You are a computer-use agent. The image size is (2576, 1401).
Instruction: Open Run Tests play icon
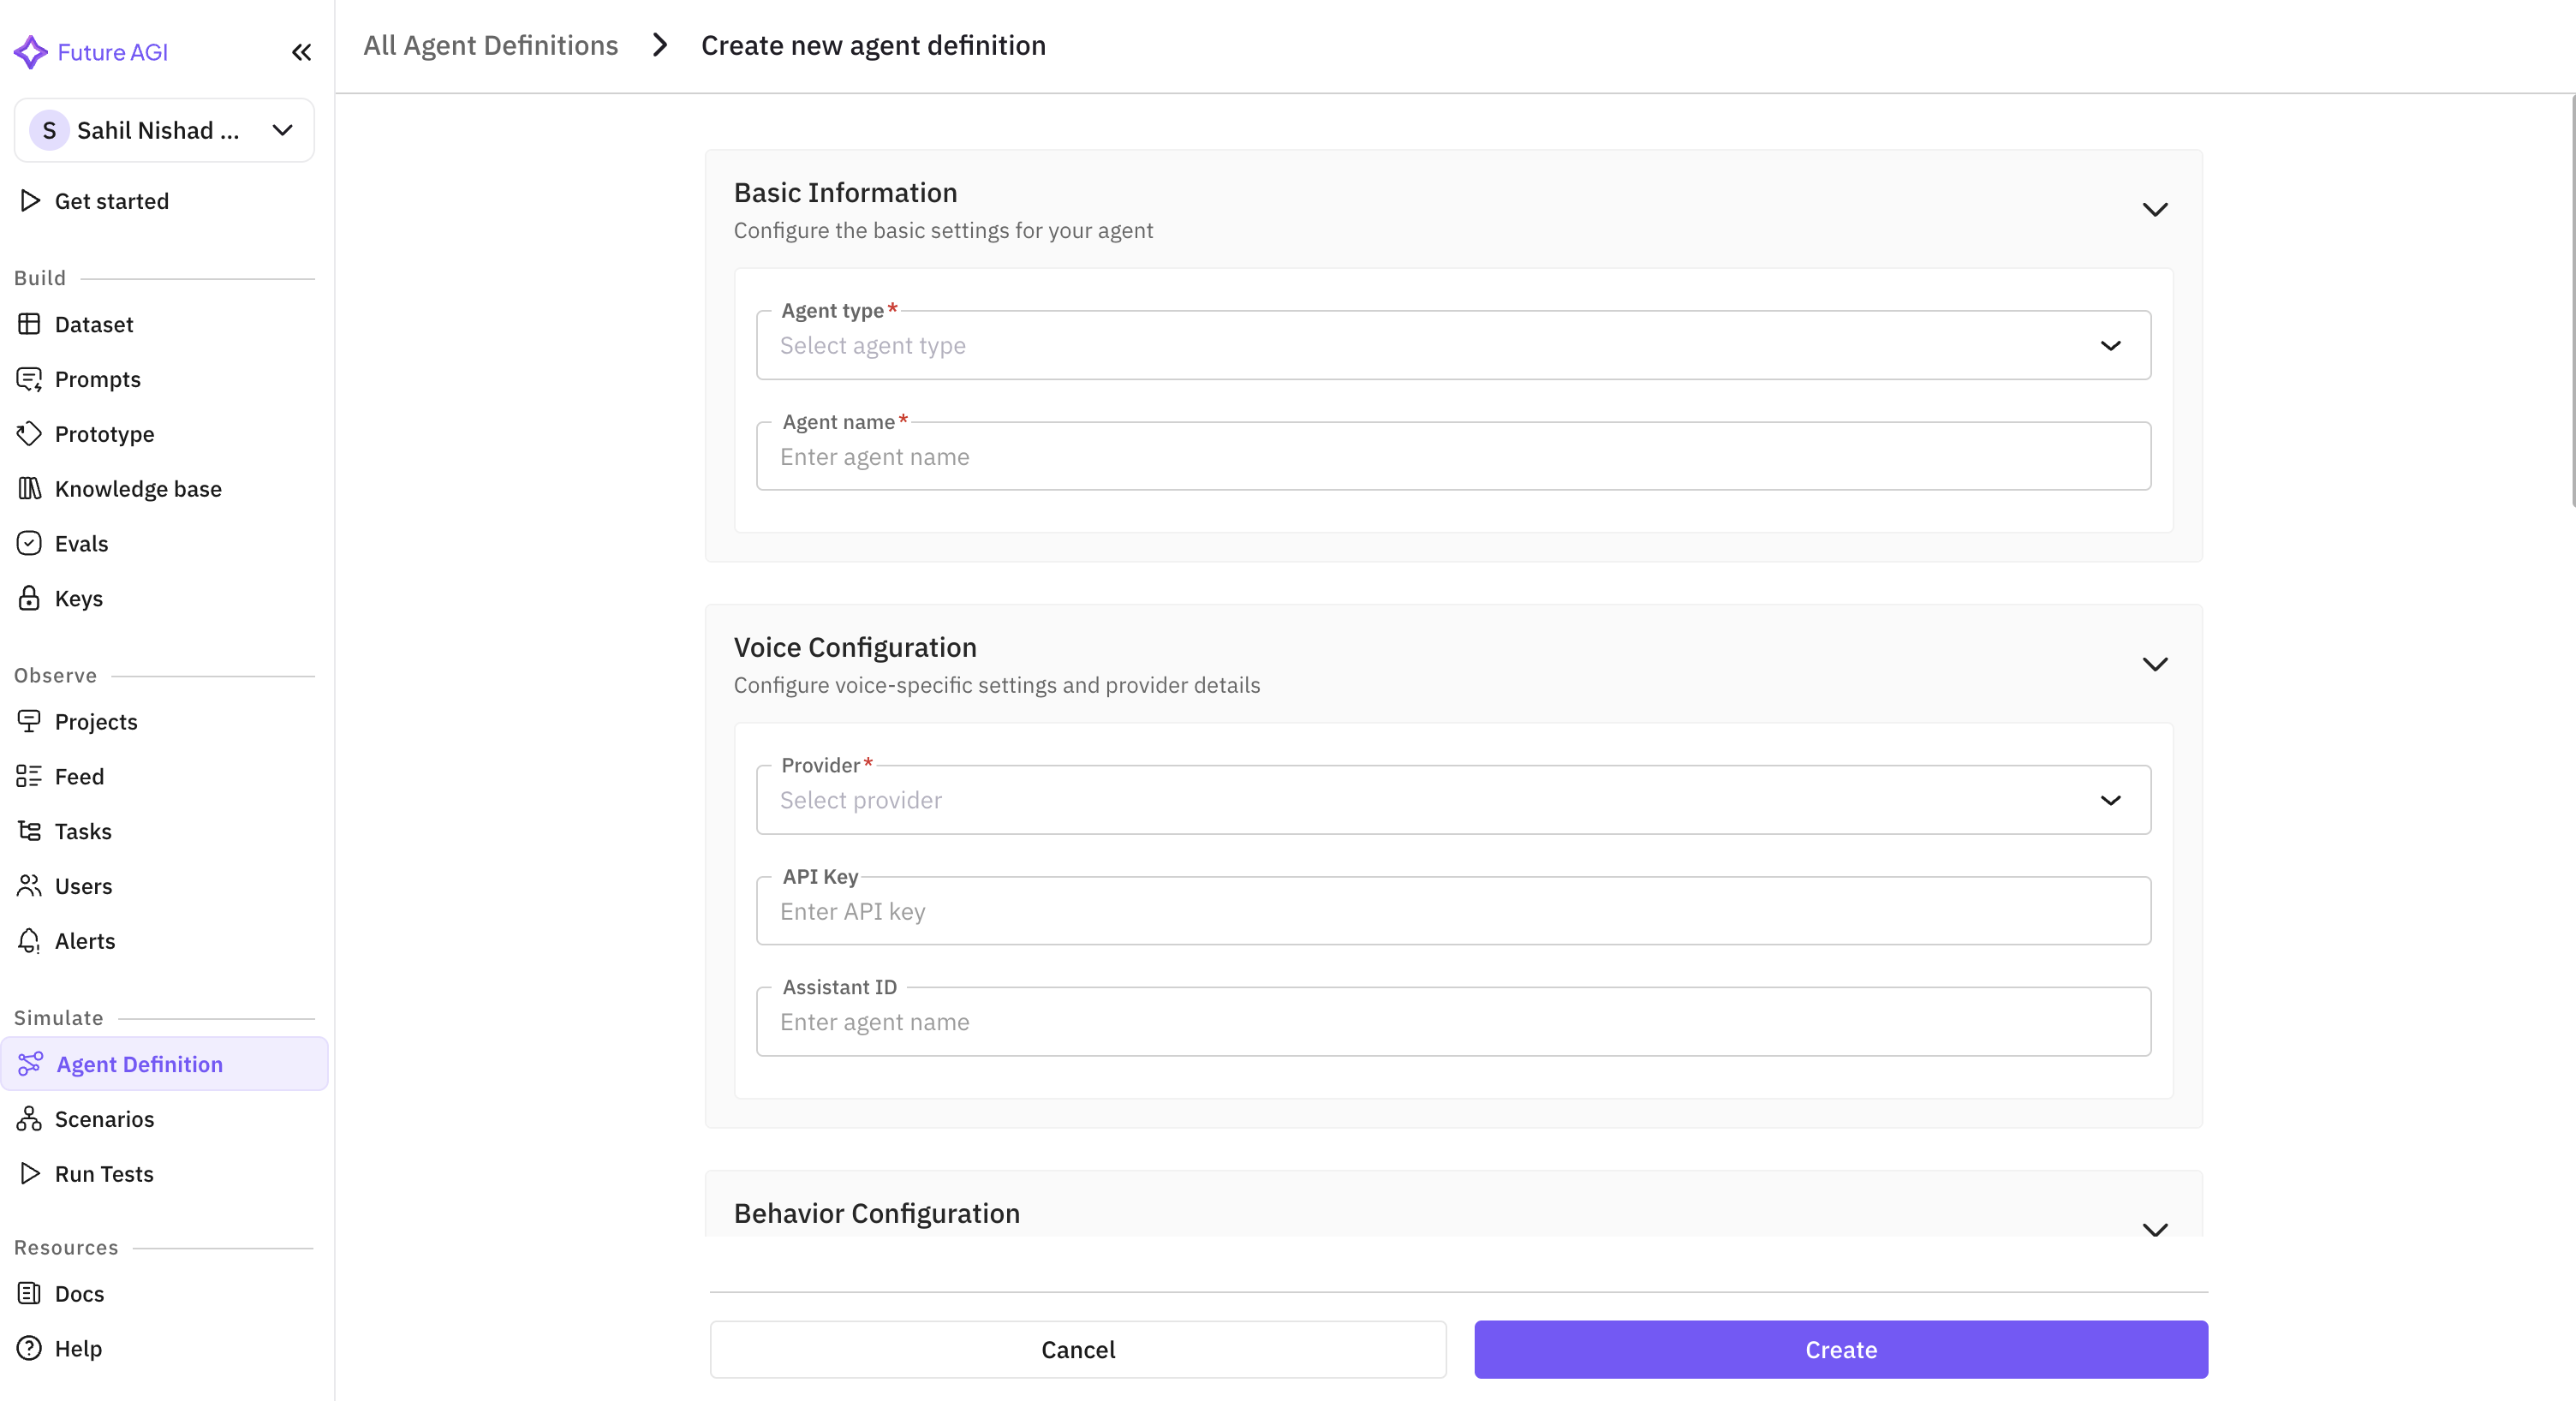(29, 1174)
